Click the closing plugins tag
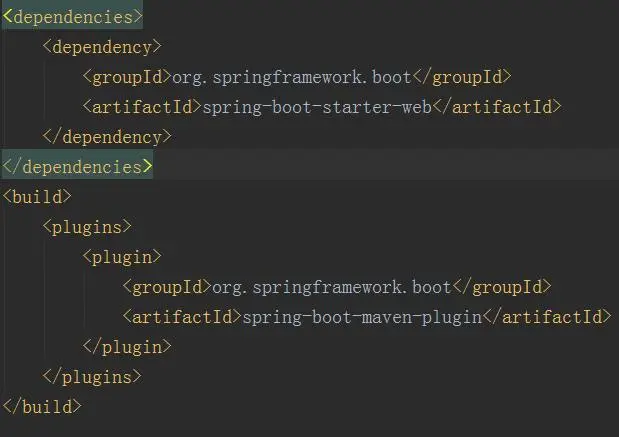Screen dimensions: 619x437 [92, 377]
